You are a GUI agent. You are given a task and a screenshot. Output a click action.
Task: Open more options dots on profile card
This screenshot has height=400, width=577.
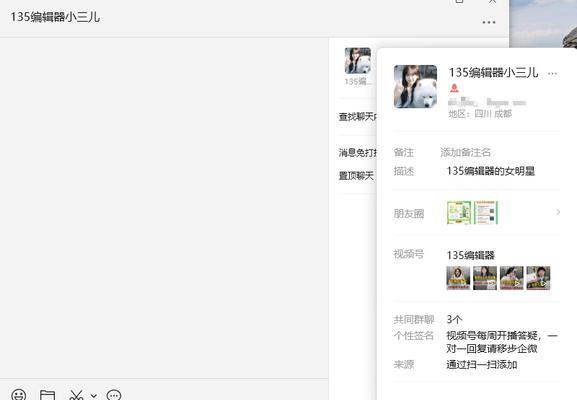552,74
